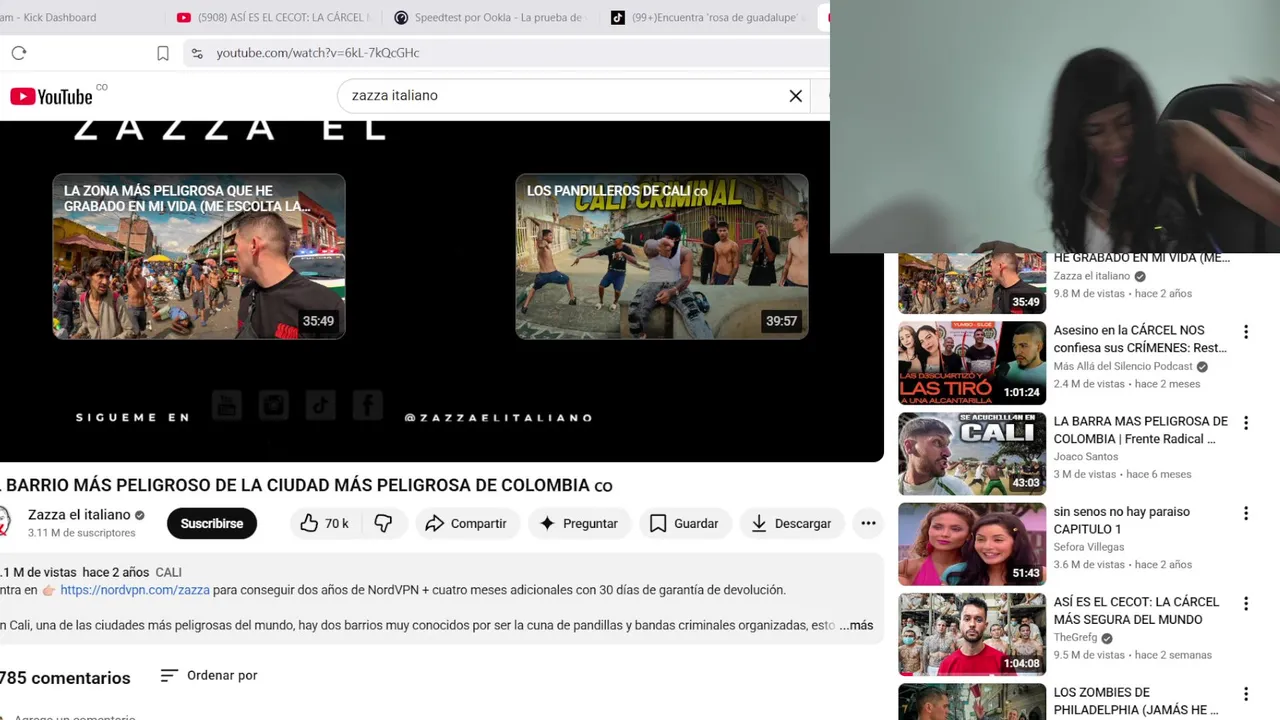Image resolution: width=1280 pixels, height=720 pixels.
Task: Bookmark this page via the bookmark icon
Action: click(x=163, y=53)
